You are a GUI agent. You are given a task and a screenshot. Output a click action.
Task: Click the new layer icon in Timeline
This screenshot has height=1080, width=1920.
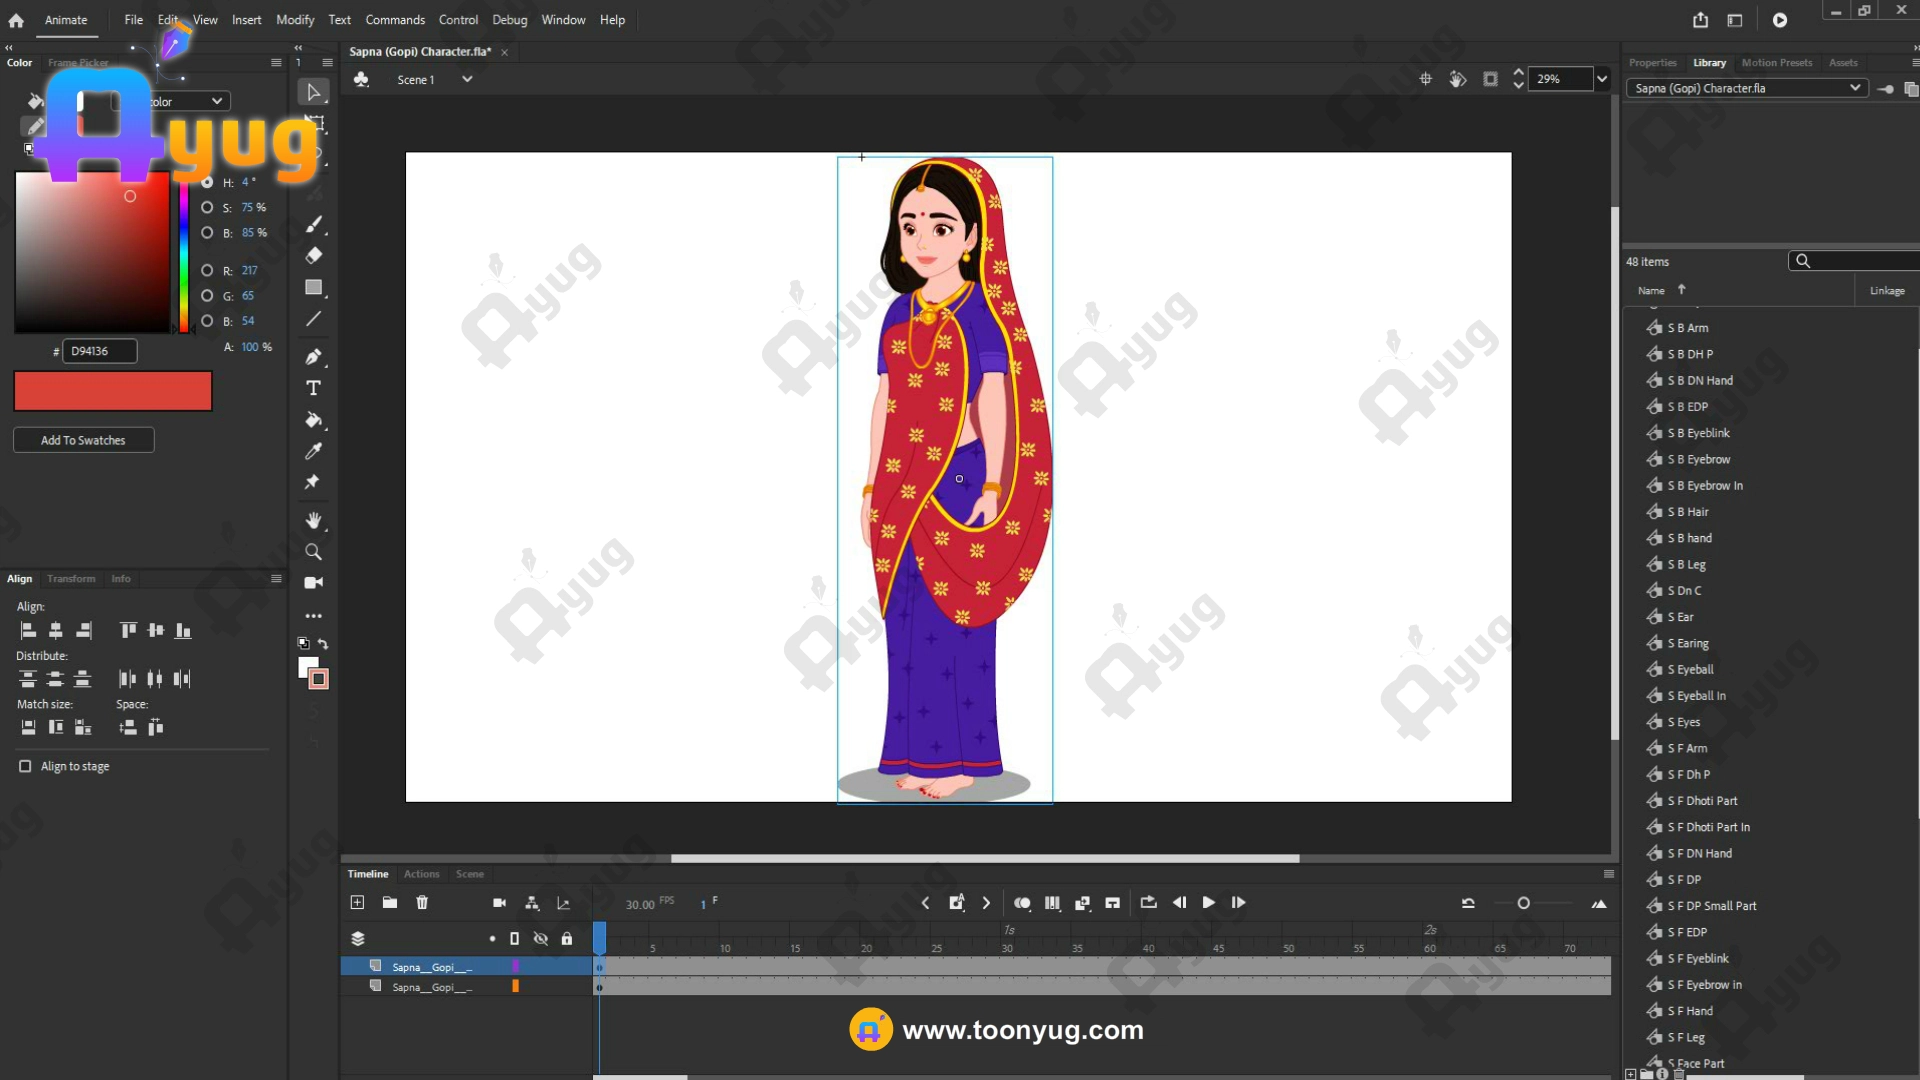tap(357, 902)
